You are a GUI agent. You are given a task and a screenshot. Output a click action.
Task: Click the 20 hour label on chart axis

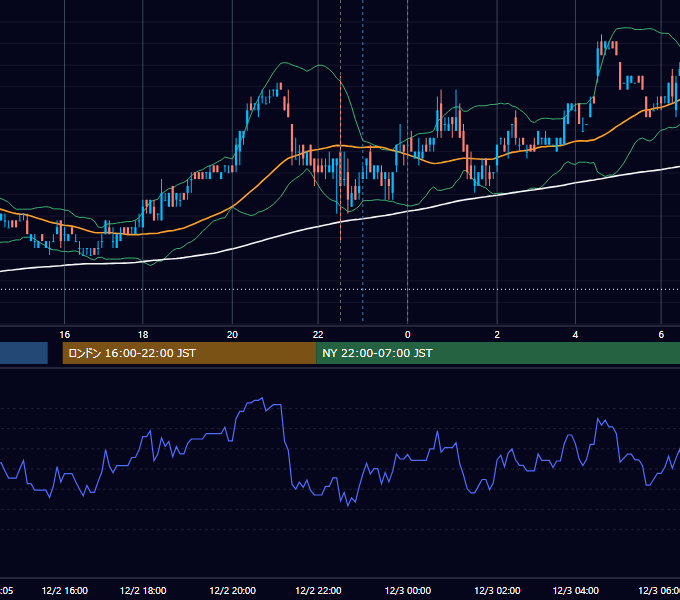point(232,335)
